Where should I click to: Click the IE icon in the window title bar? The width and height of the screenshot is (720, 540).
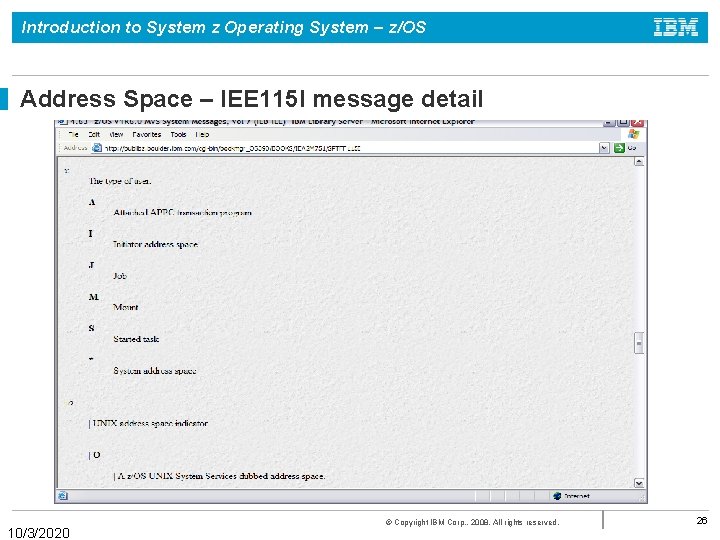tap(63, 122)
